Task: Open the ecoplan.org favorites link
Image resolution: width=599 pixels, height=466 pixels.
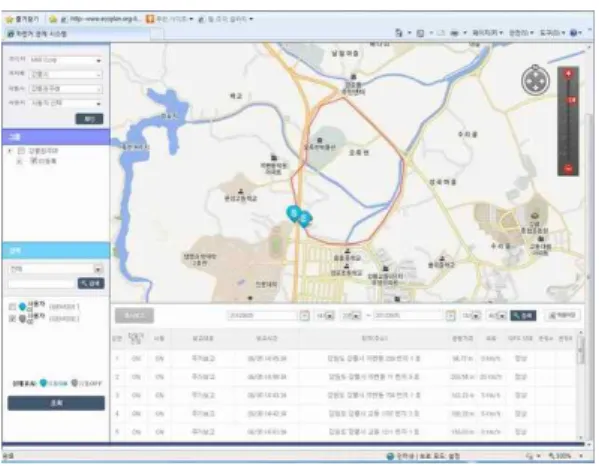Action: click(x=101, y=19)
